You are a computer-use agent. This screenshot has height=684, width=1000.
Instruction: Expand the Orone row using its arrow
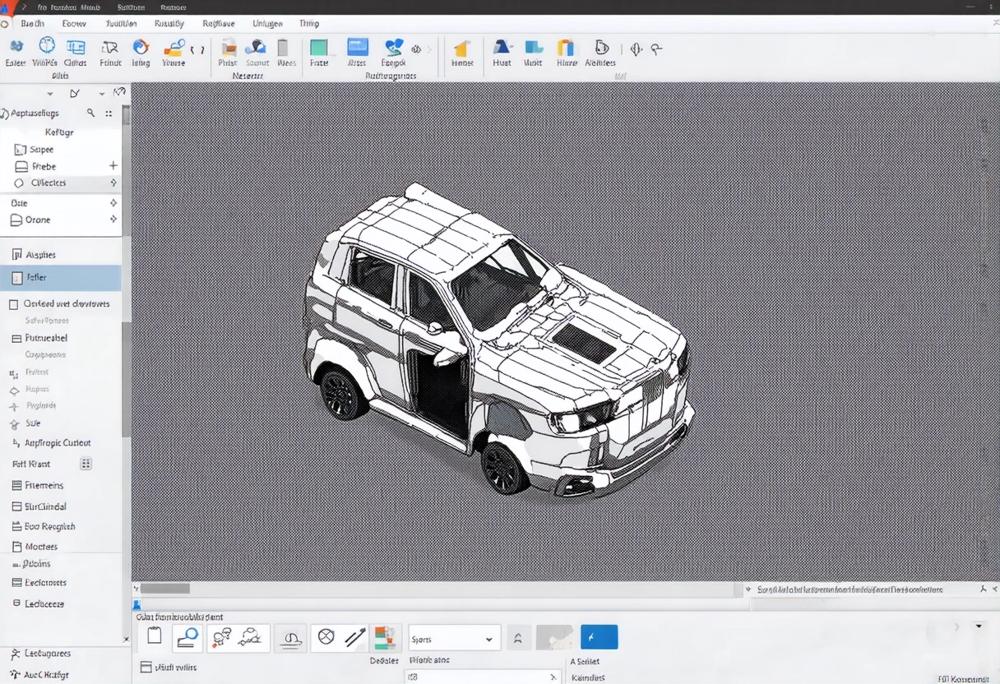113,219
